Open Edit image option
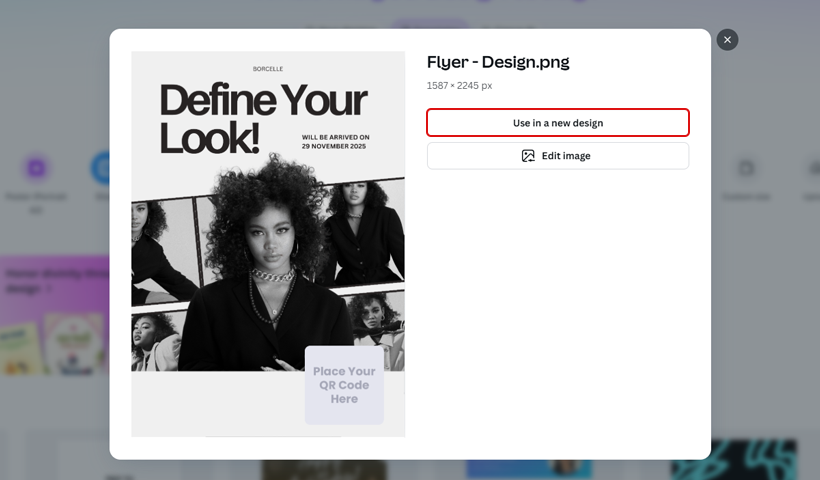 click(557, 156)
